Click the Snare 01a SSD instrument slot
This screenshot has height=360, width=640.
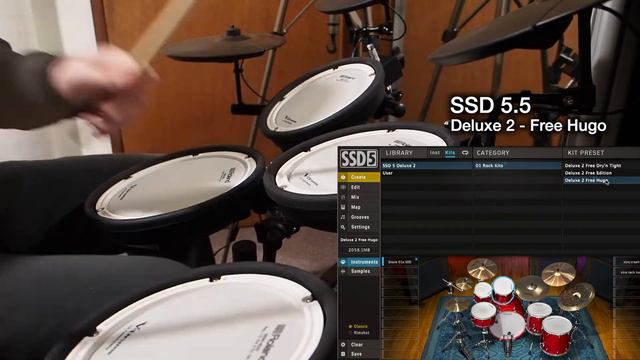pyautogui.click(x=400, y=262)
